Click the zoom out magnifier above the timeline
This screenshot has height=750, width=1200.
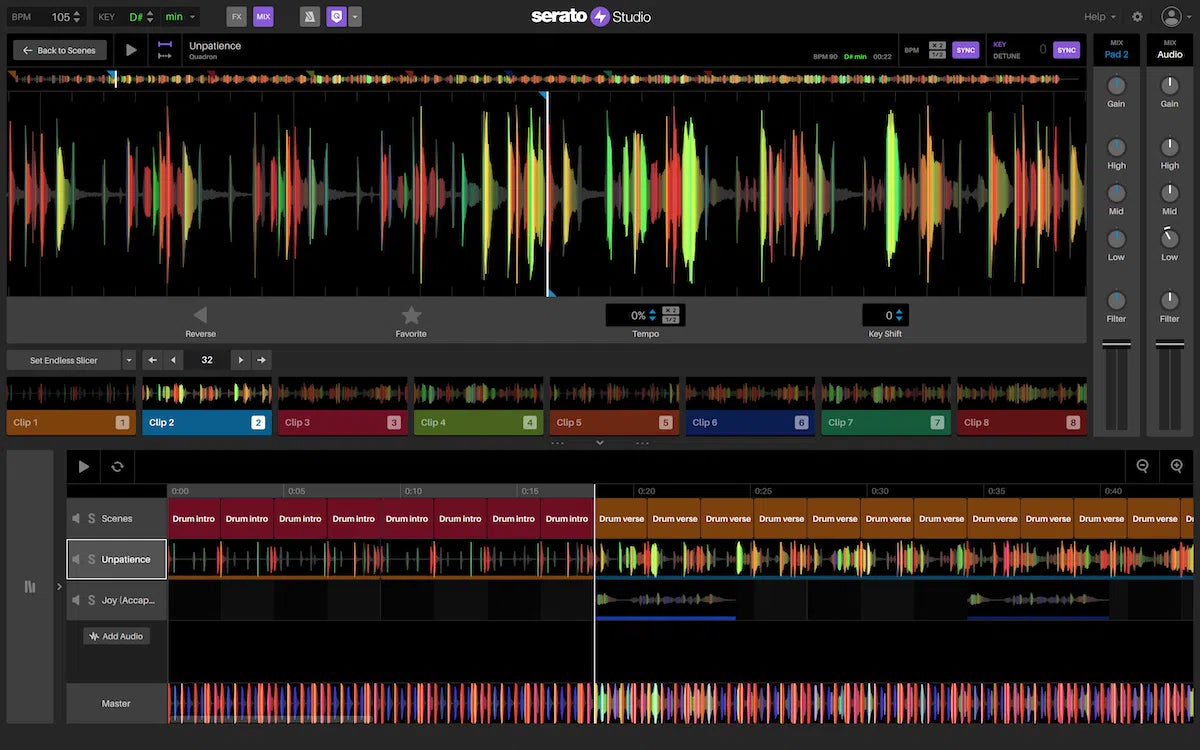[1144, 466]
